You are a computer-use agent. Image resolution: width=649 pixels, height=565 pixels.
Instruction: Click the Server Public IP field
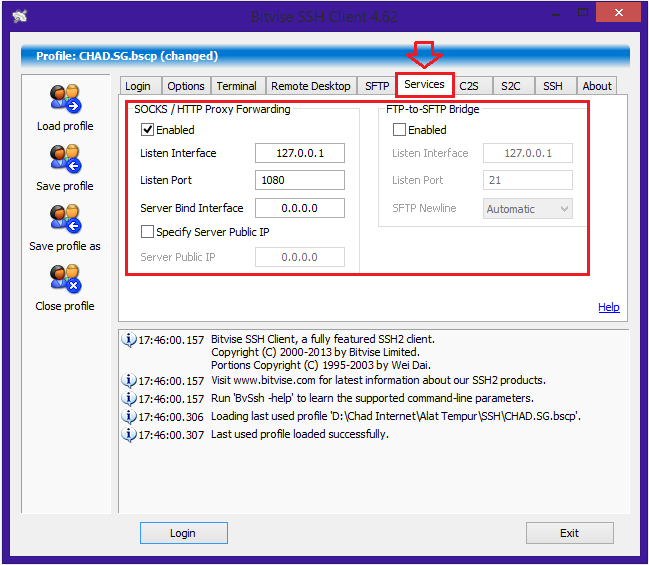(x=300, y=257)
